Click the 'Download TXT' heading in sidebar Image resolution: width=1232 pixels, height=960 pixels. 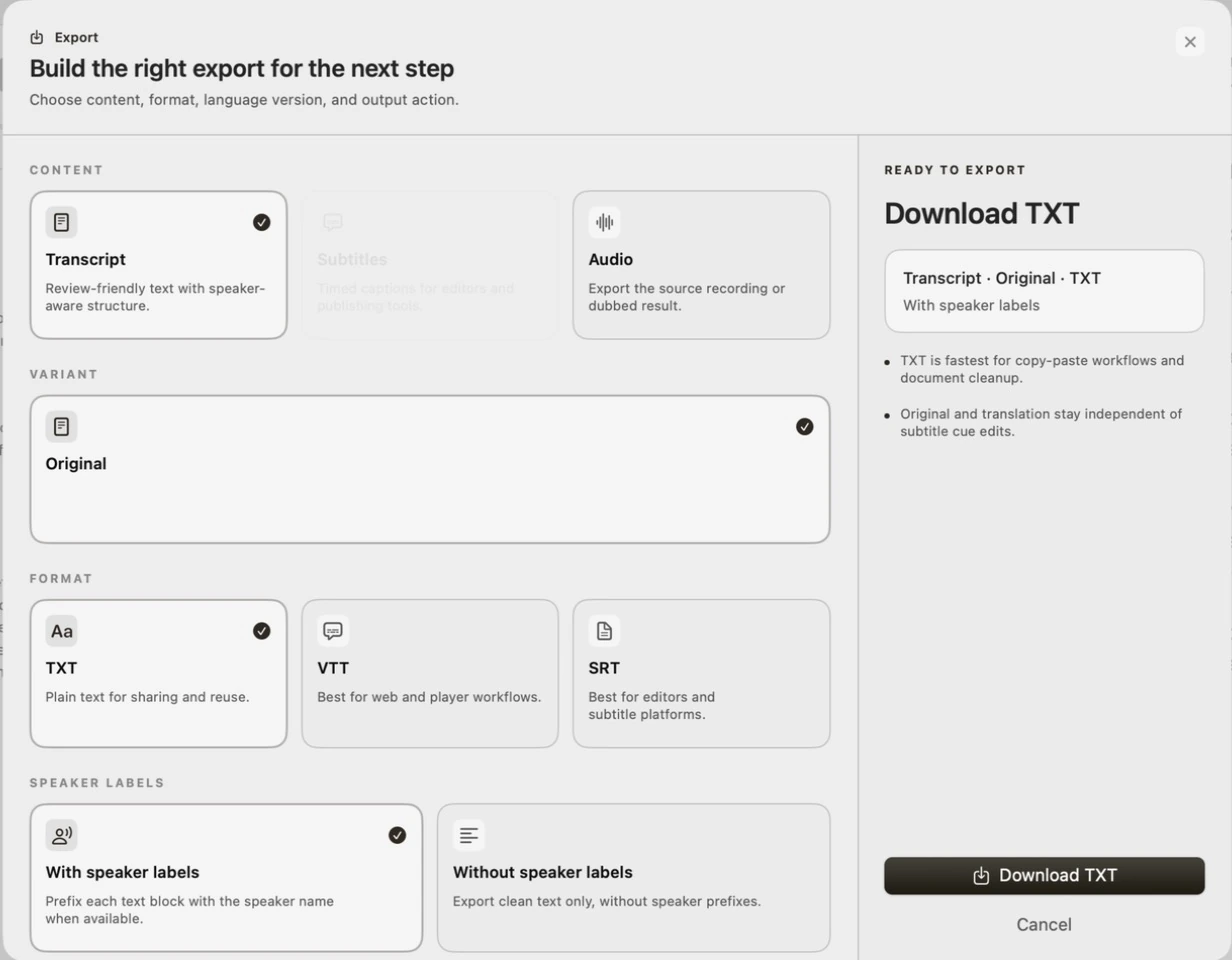click(x=982, y=214)
